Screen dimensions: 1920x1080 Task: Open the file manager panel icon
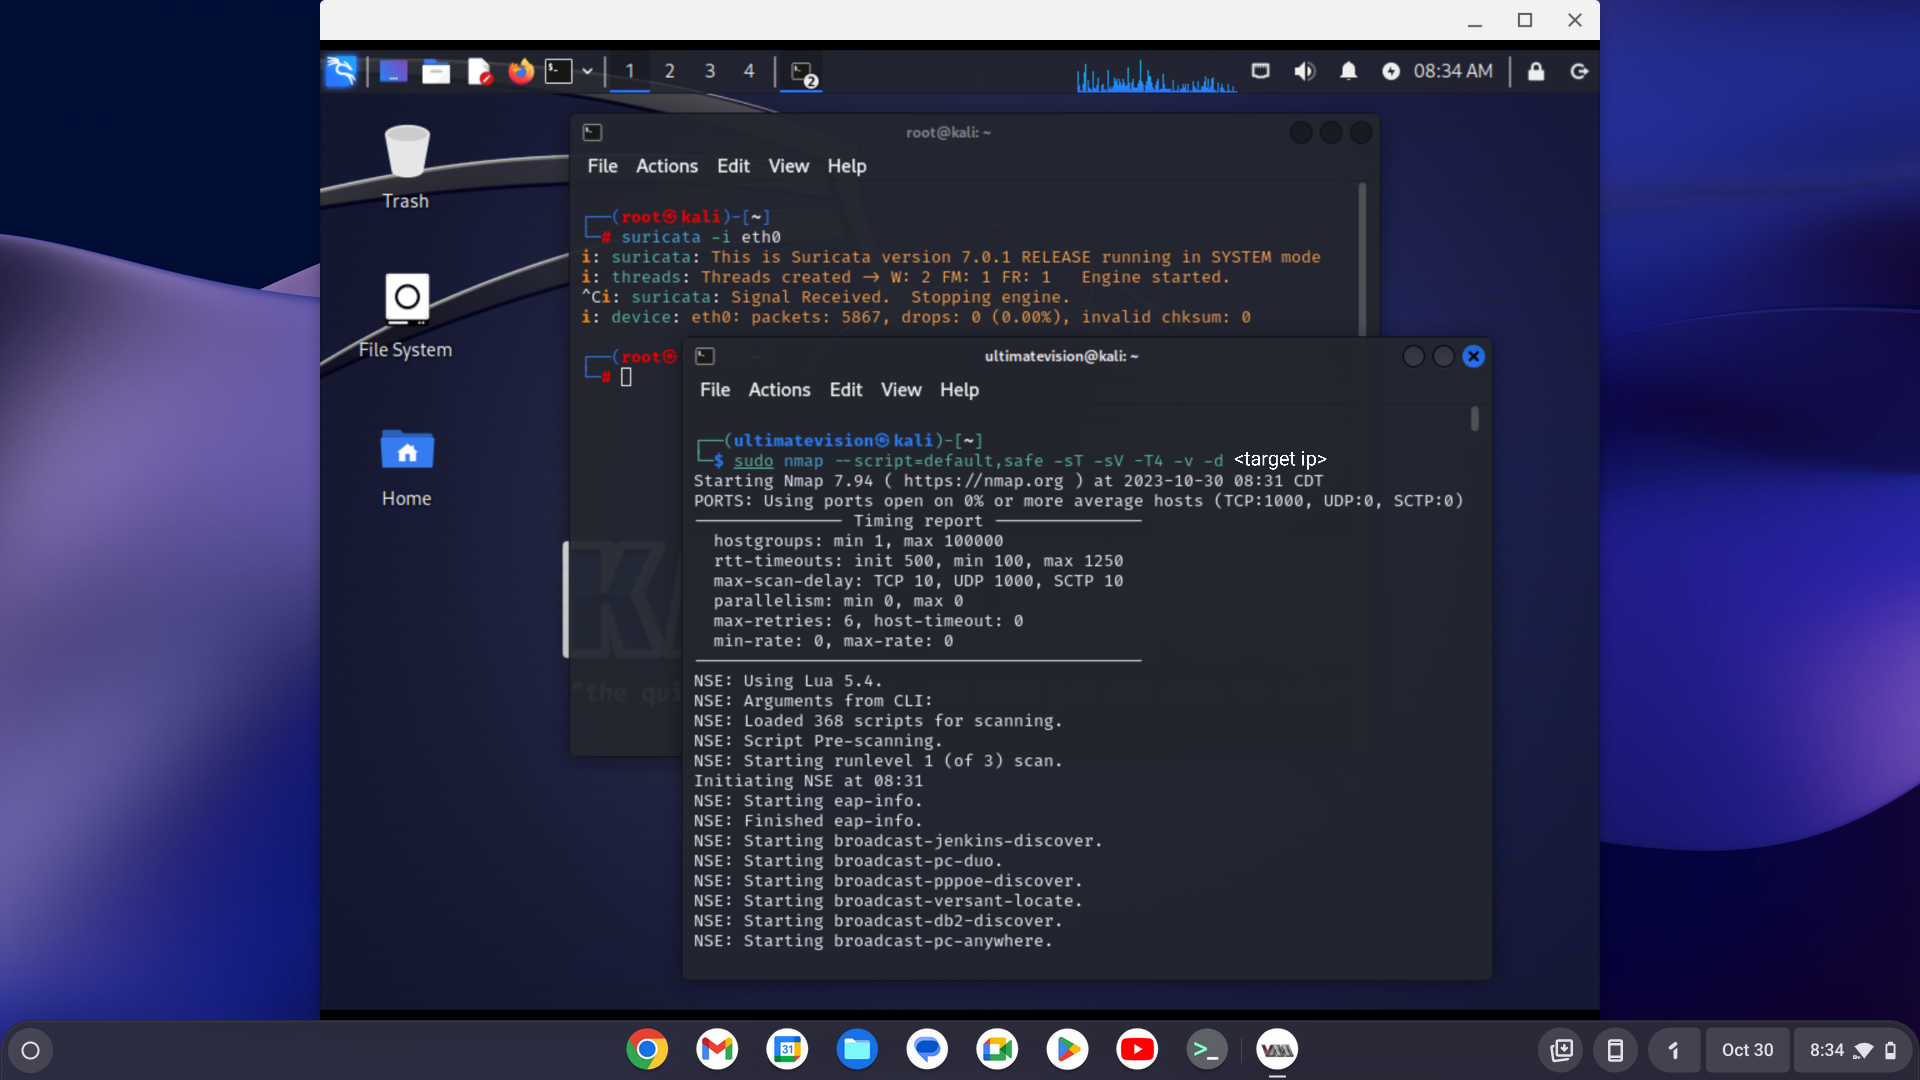tap(436, 71)
